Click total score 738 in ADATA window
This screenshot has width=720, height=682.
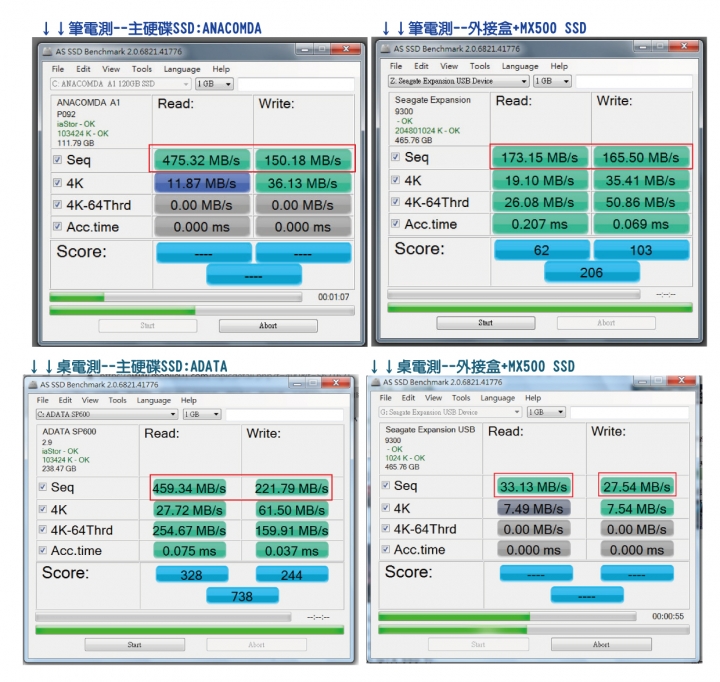[242, 596]
